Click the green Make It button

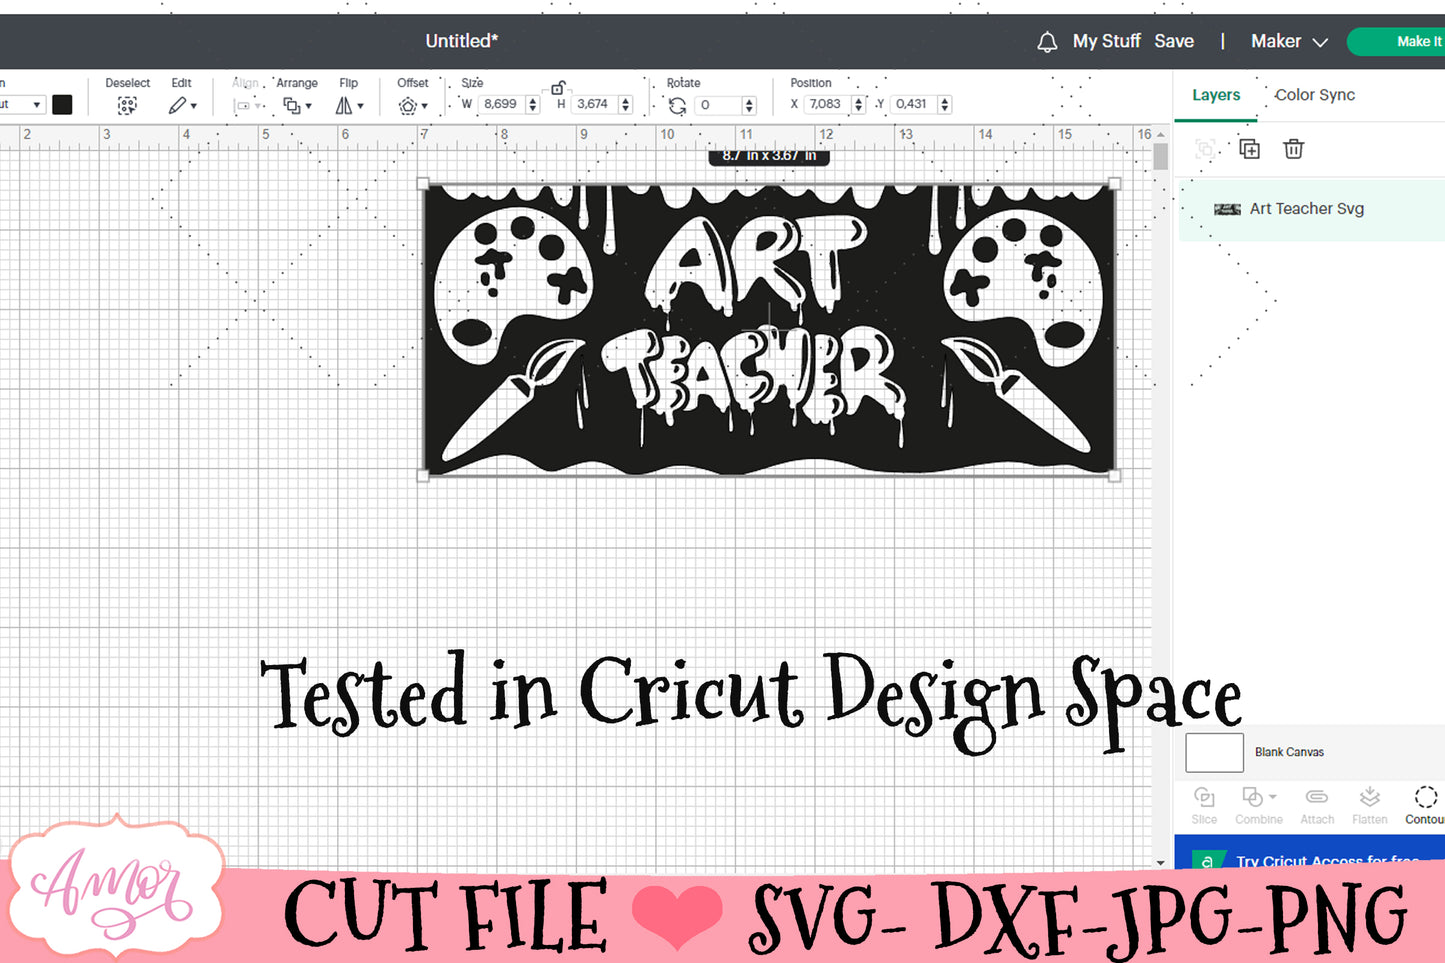[x=1410, y=42]
